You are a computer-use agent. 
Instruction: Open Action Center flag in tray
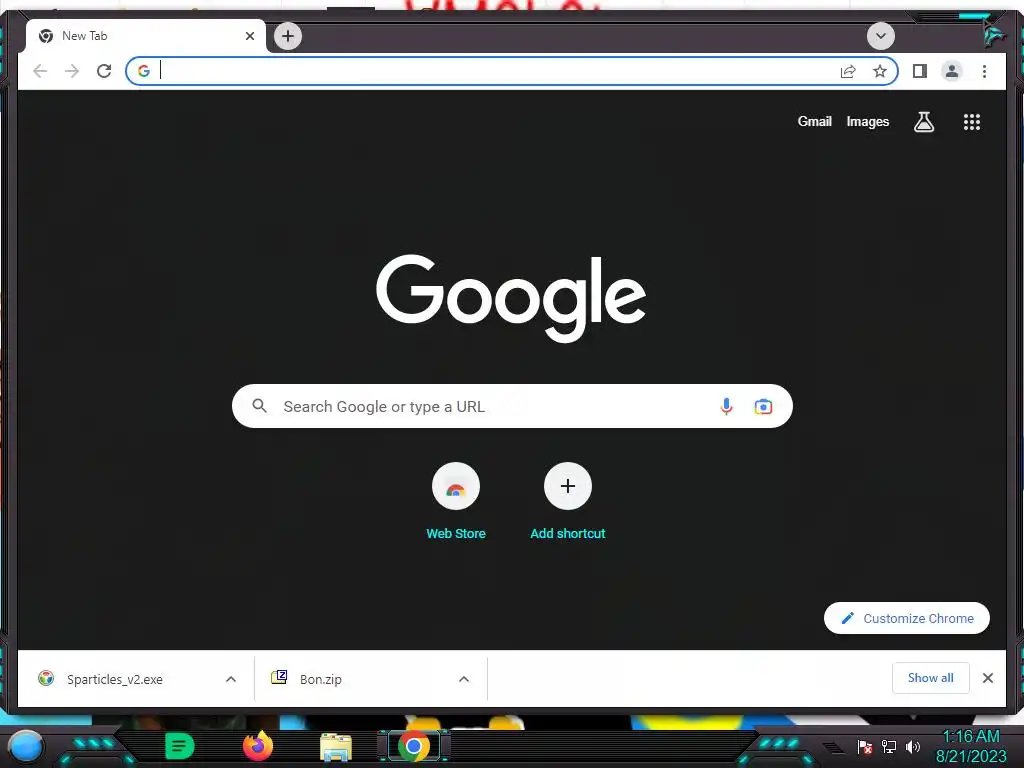click(865, 746)
